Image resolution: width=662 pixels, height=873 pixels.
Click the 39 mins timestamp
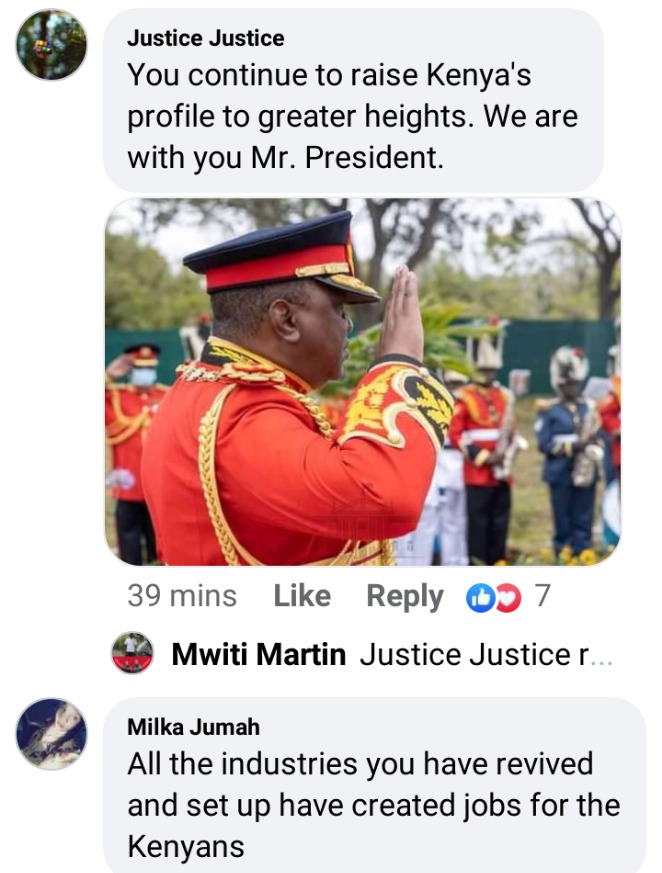[x=182, y=596]
